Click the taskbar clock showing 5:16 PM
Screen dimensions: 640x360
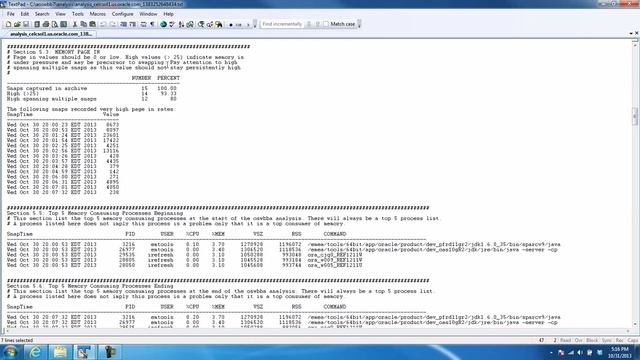pos(620,353)
